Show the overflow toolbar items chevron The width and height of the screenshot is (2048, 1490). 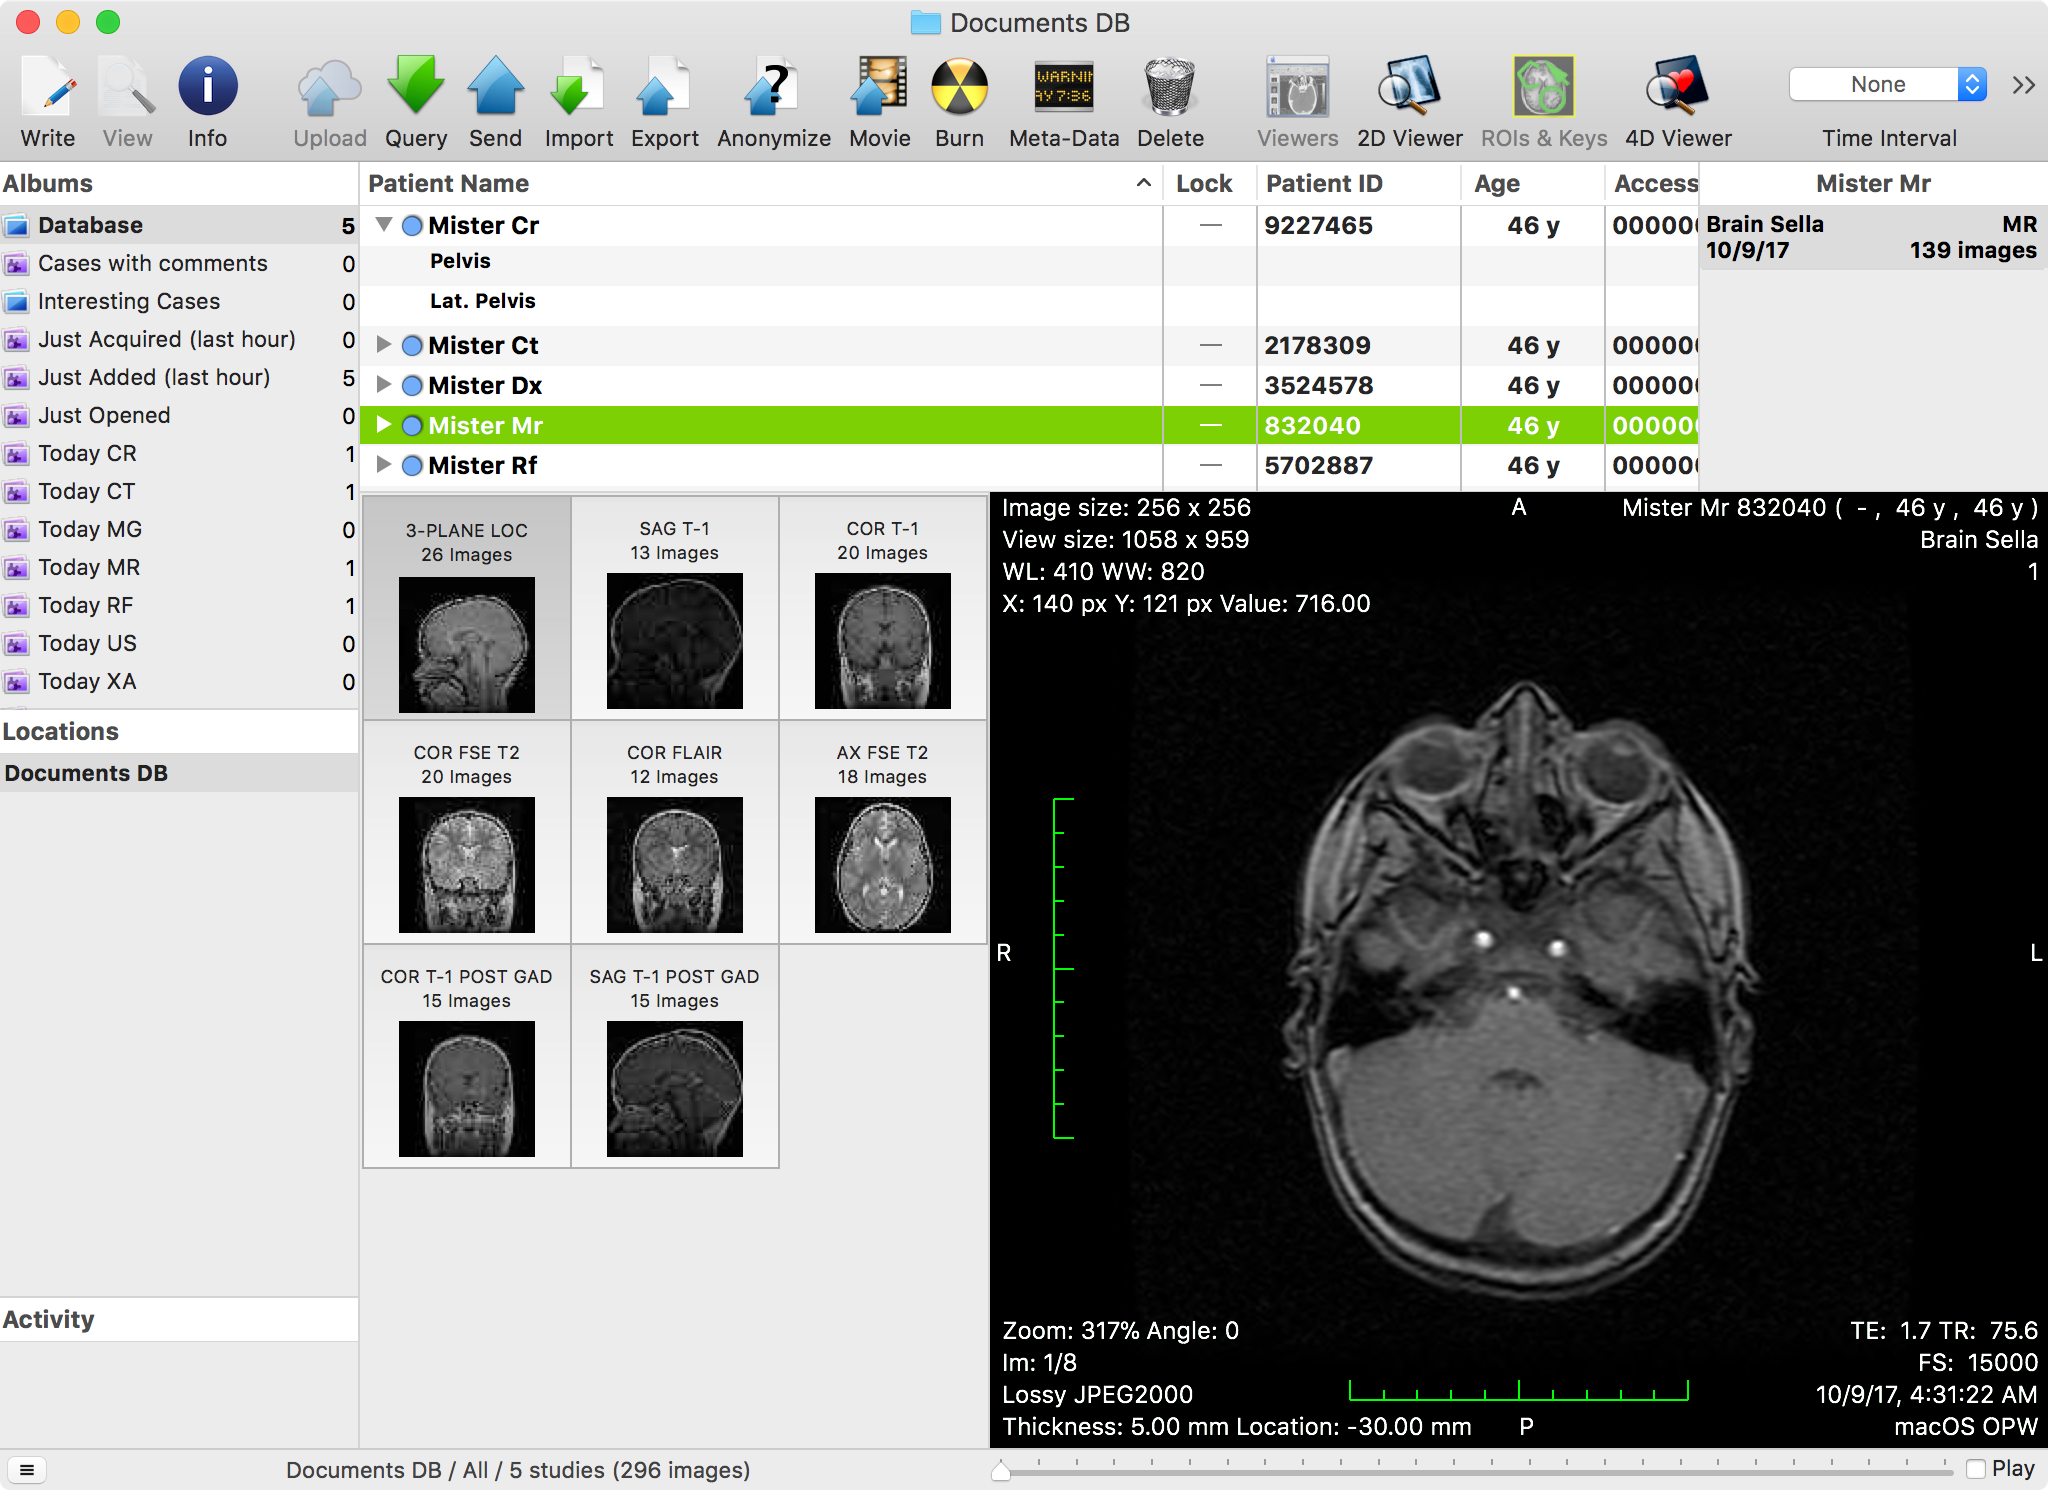coord(2023,85)
